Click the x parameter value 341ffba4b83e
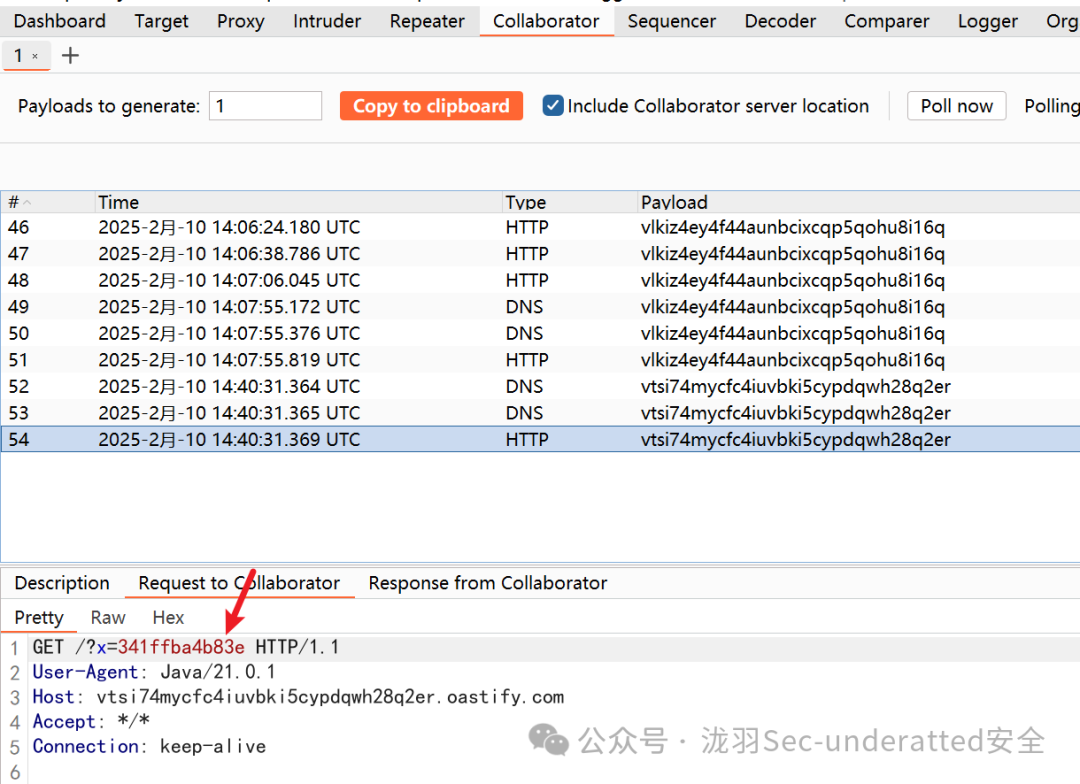The height and width of the screenshot is (784, 1080). pos(181,647)
